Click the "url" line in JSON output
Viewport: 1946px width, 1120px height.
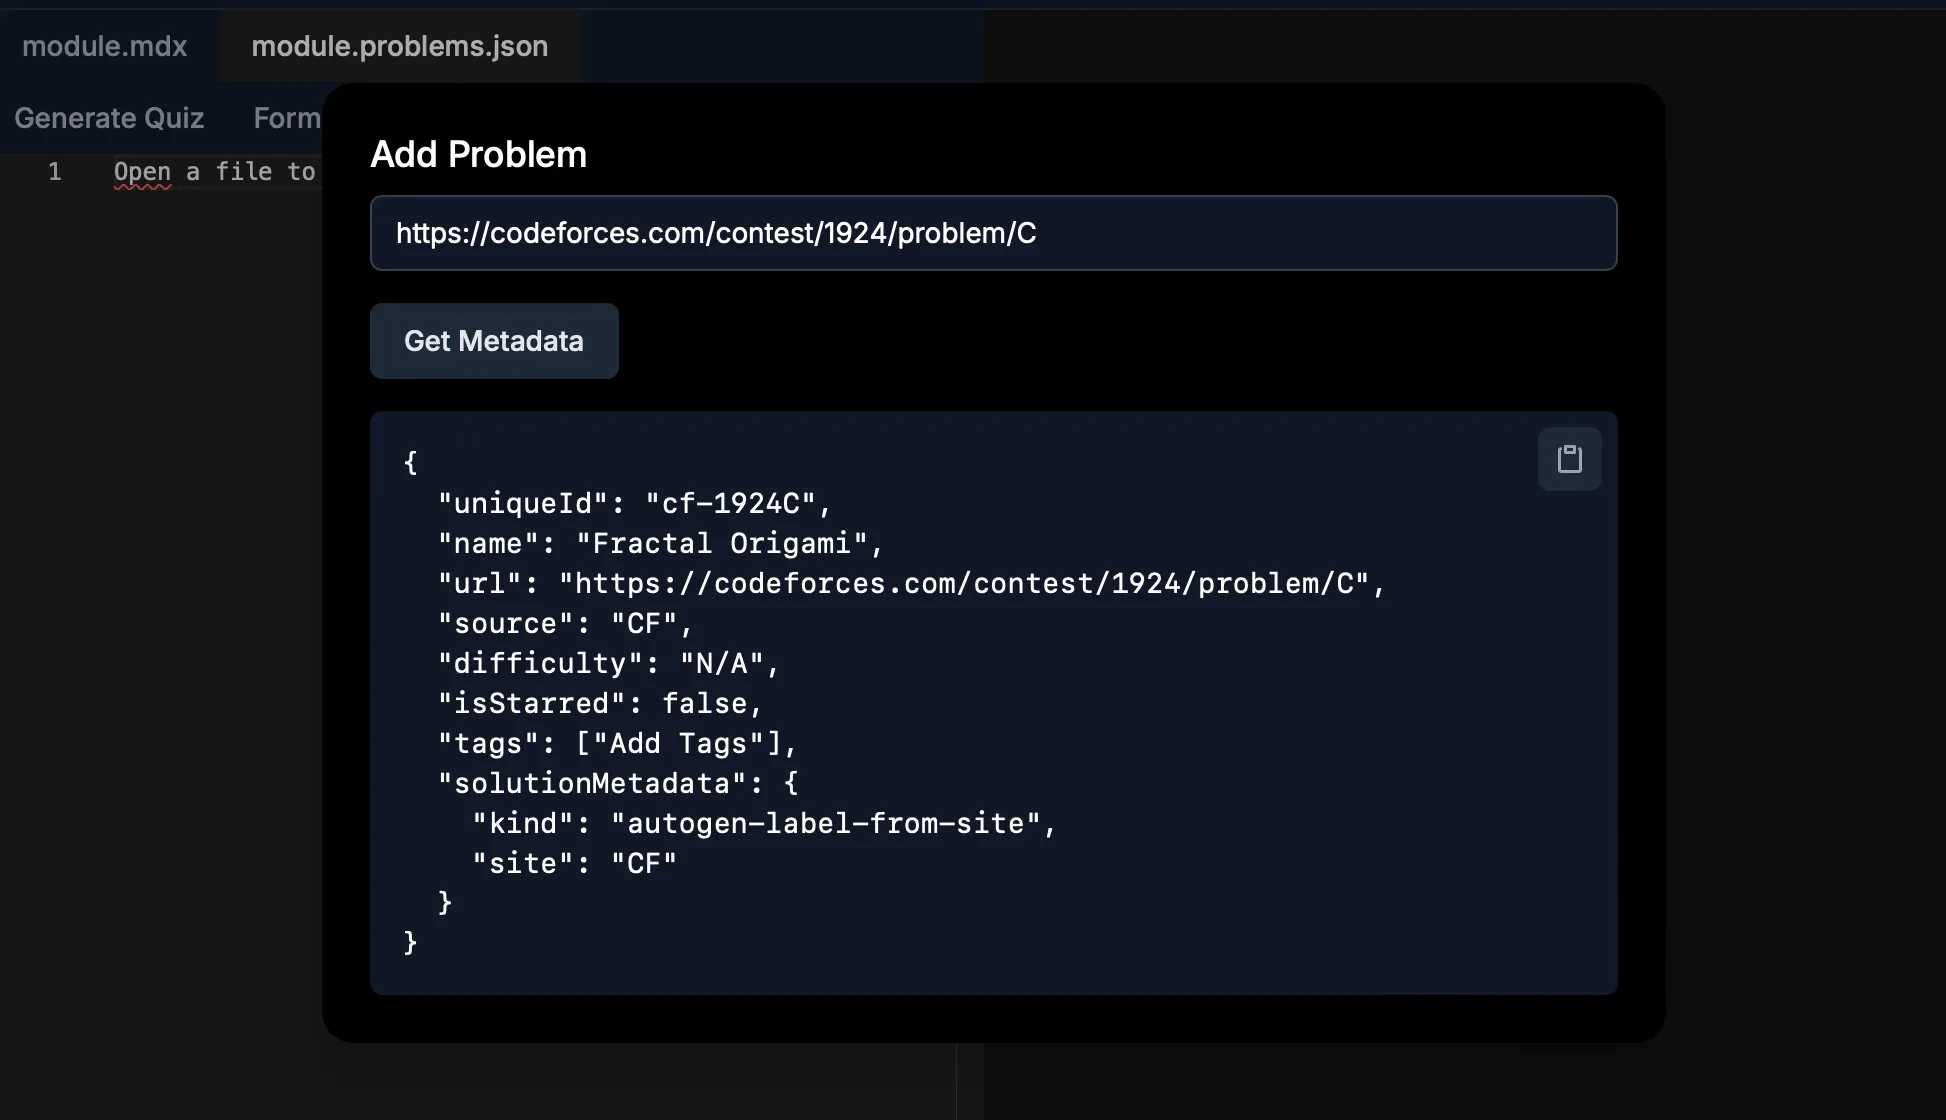coord(912,583)
